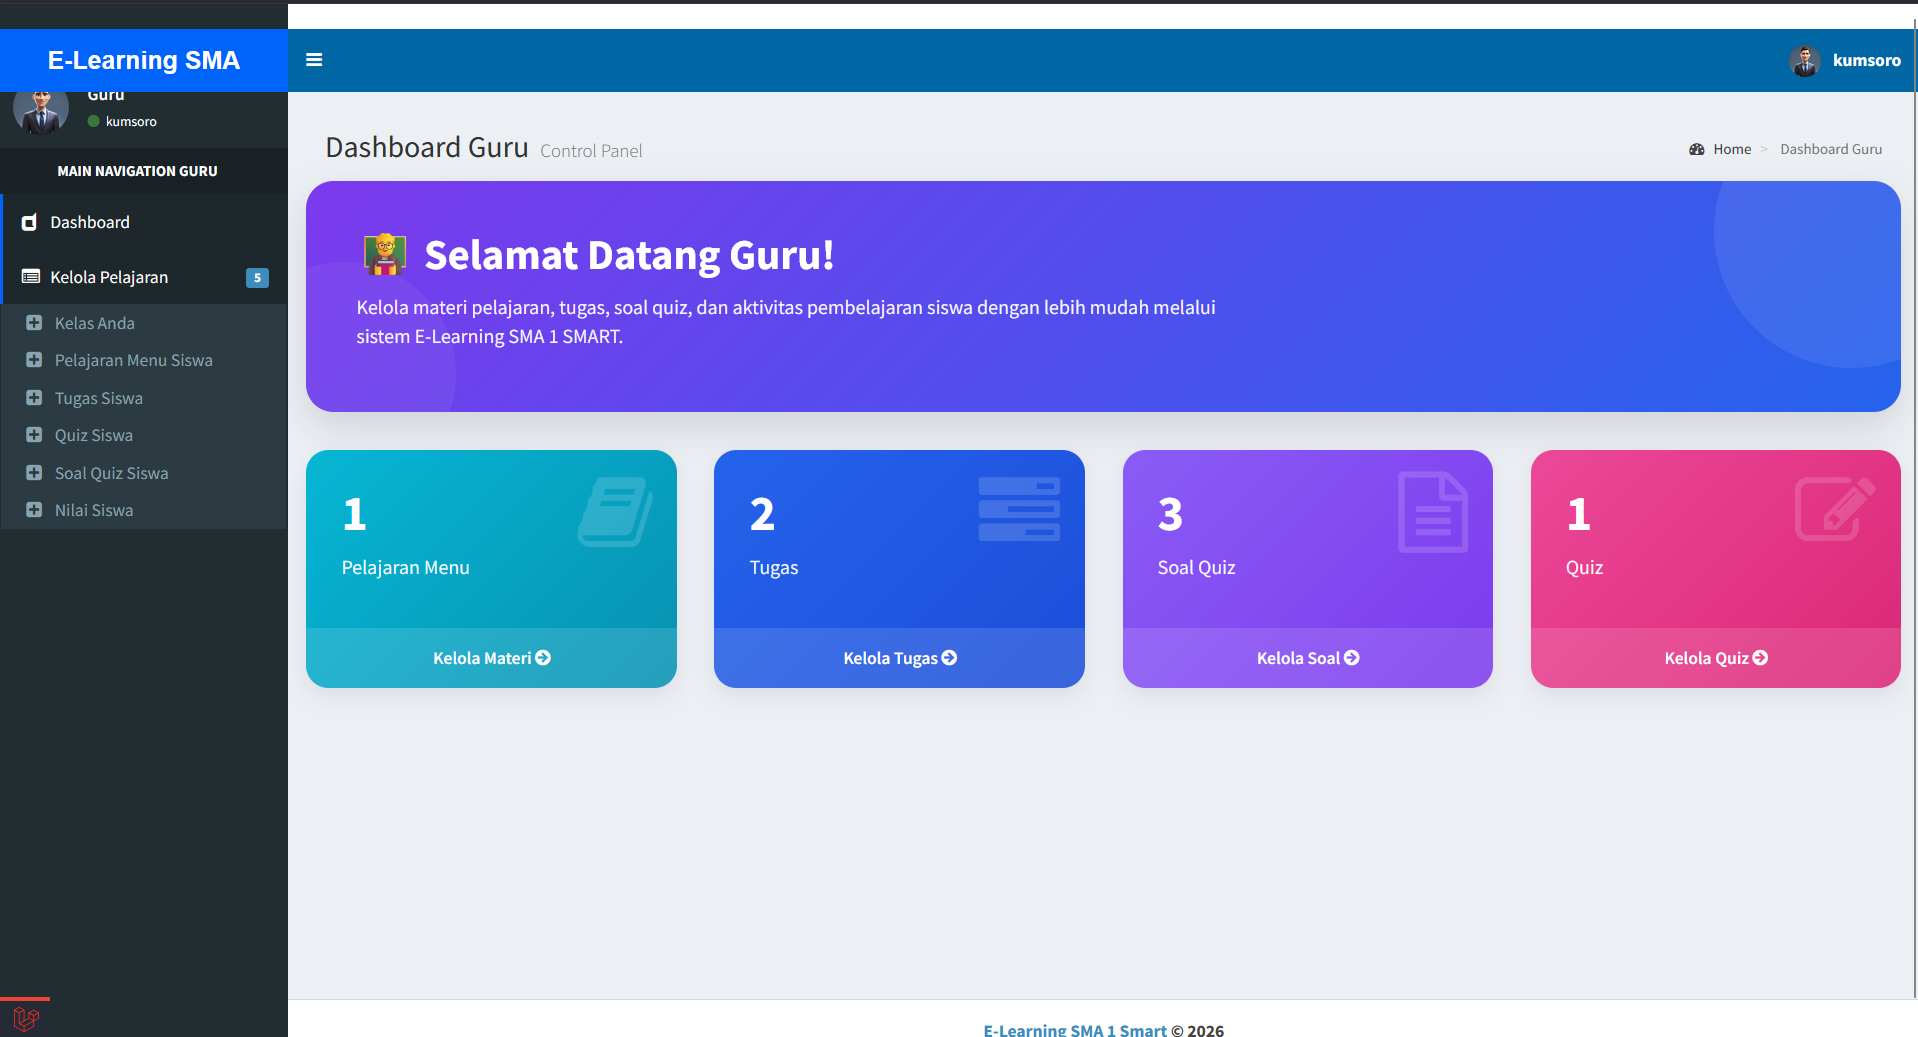Open E-Learning SMA 1 Smart footer link

(x=1075, y=1030)
